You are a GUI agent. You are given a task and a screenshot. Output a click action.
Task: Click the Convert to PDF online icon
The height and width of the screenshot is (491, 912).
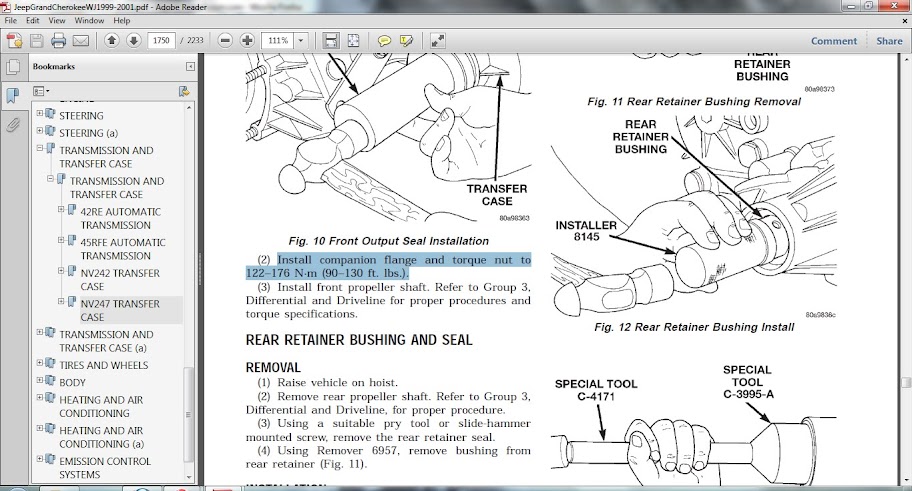[14, 41]
